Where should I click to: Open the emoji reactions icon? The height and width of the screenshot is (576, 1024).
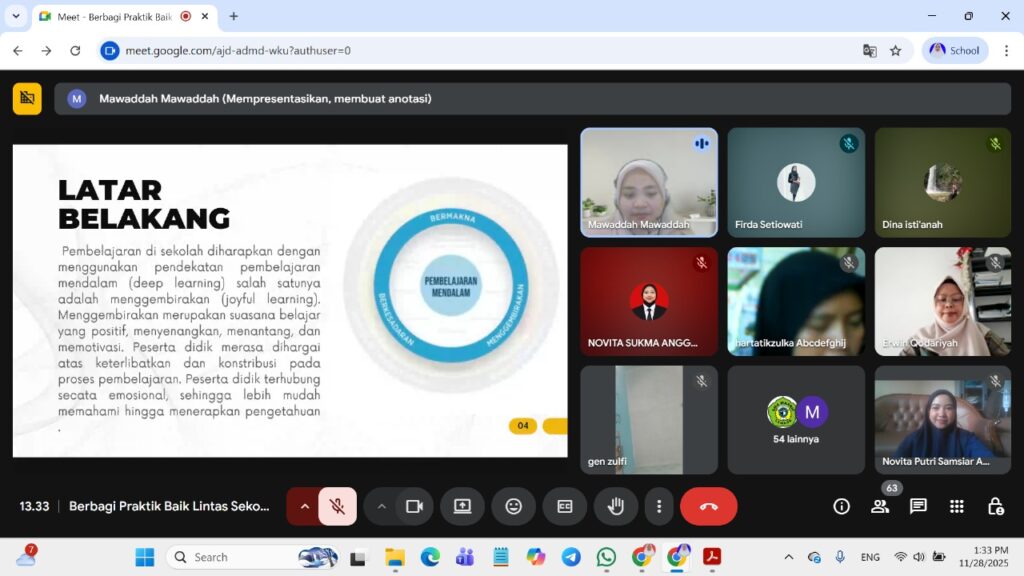(513, 506)
